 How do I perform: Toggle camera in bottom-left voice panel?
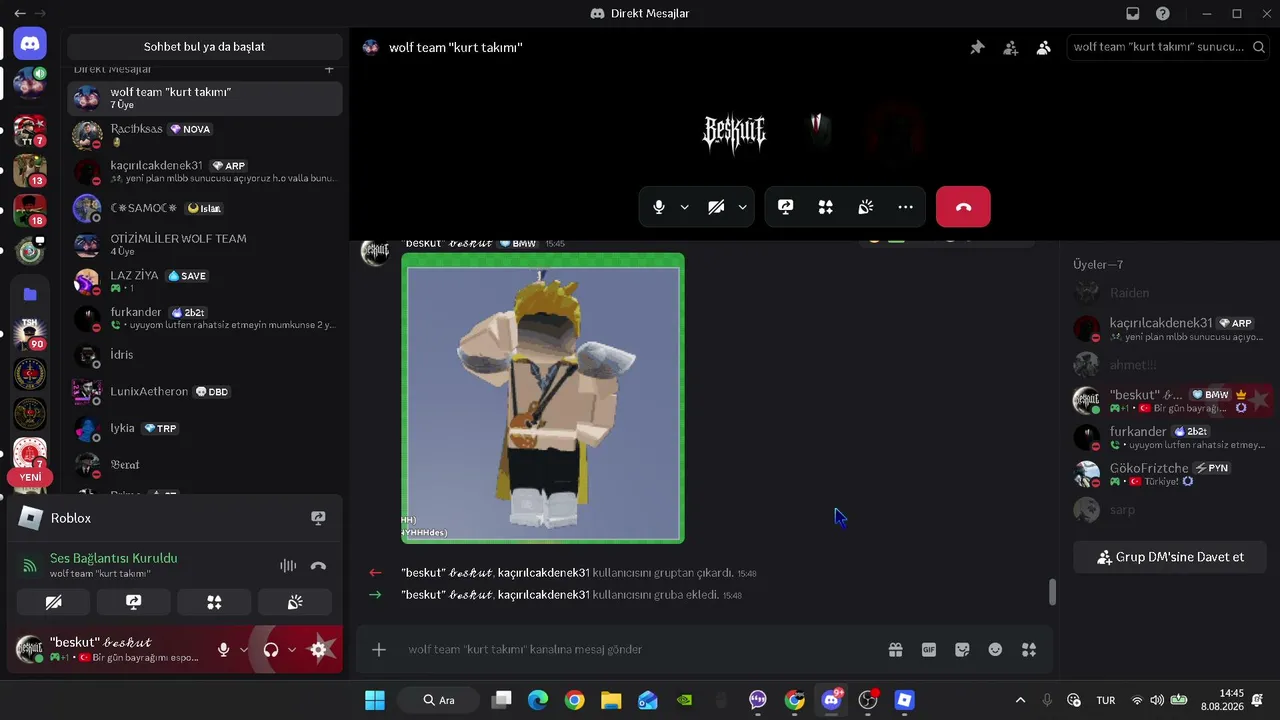pyautogui.click(x=54, y=602)
